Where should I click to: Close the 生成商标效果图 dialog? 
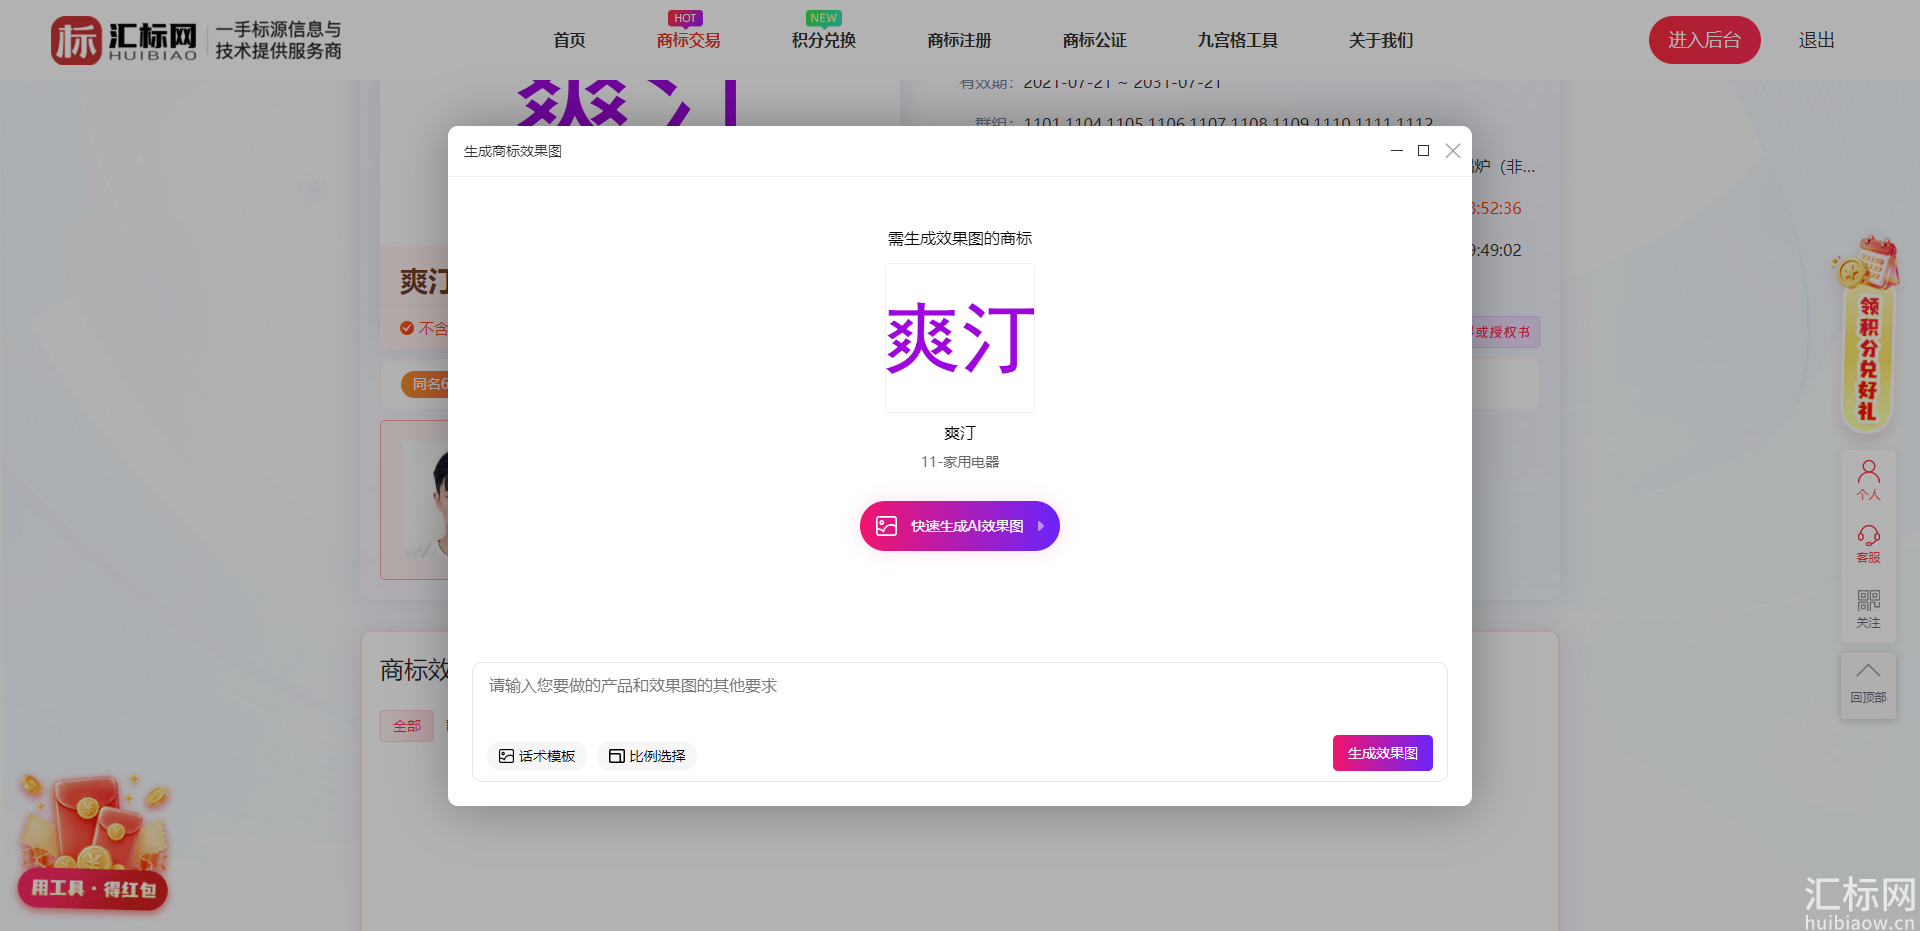1453,151
